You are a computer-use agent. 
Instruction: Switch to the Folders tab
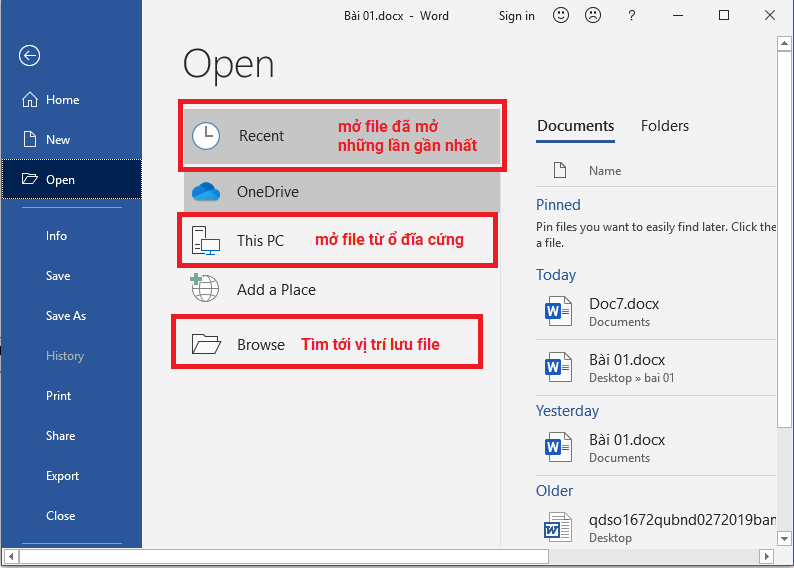pyautogui.click(x=665, y=126)
